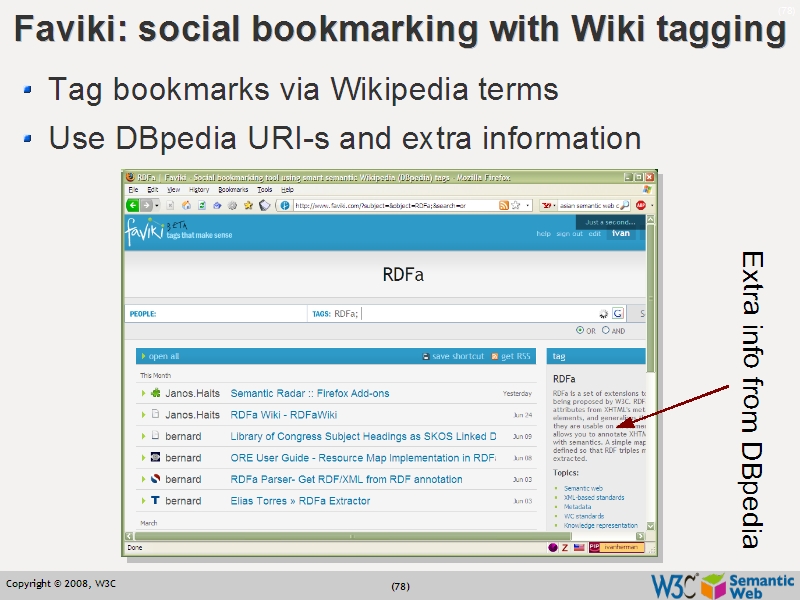Select the AND radio button
Screen dimensions: 800x600
tap(606, 329)
